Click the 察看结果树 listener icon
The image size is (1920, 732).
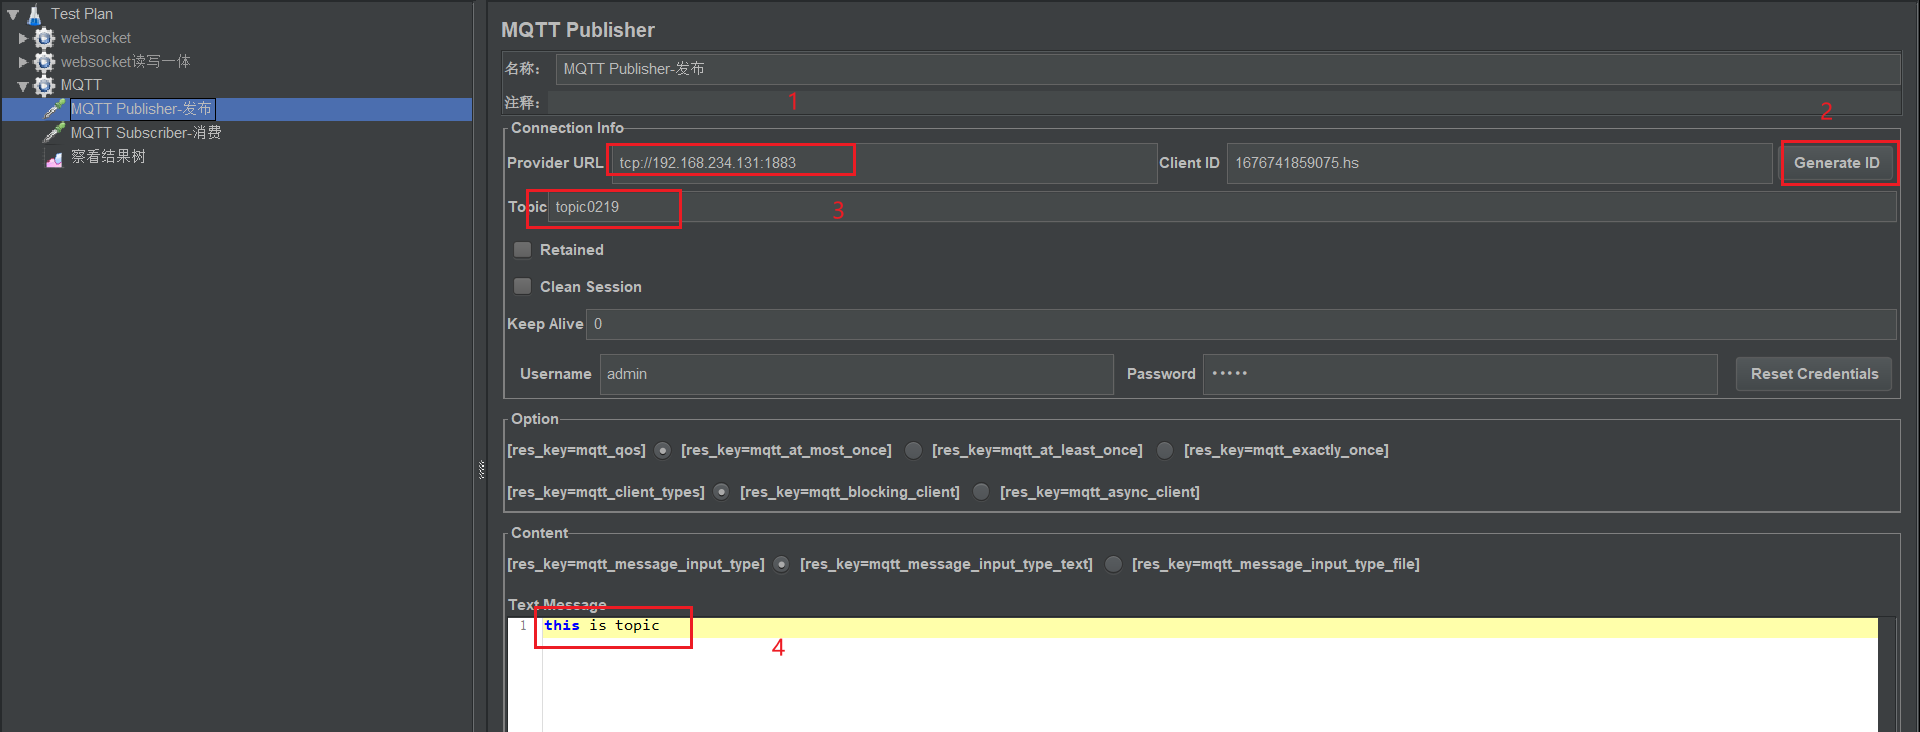(x=55, y=157)
